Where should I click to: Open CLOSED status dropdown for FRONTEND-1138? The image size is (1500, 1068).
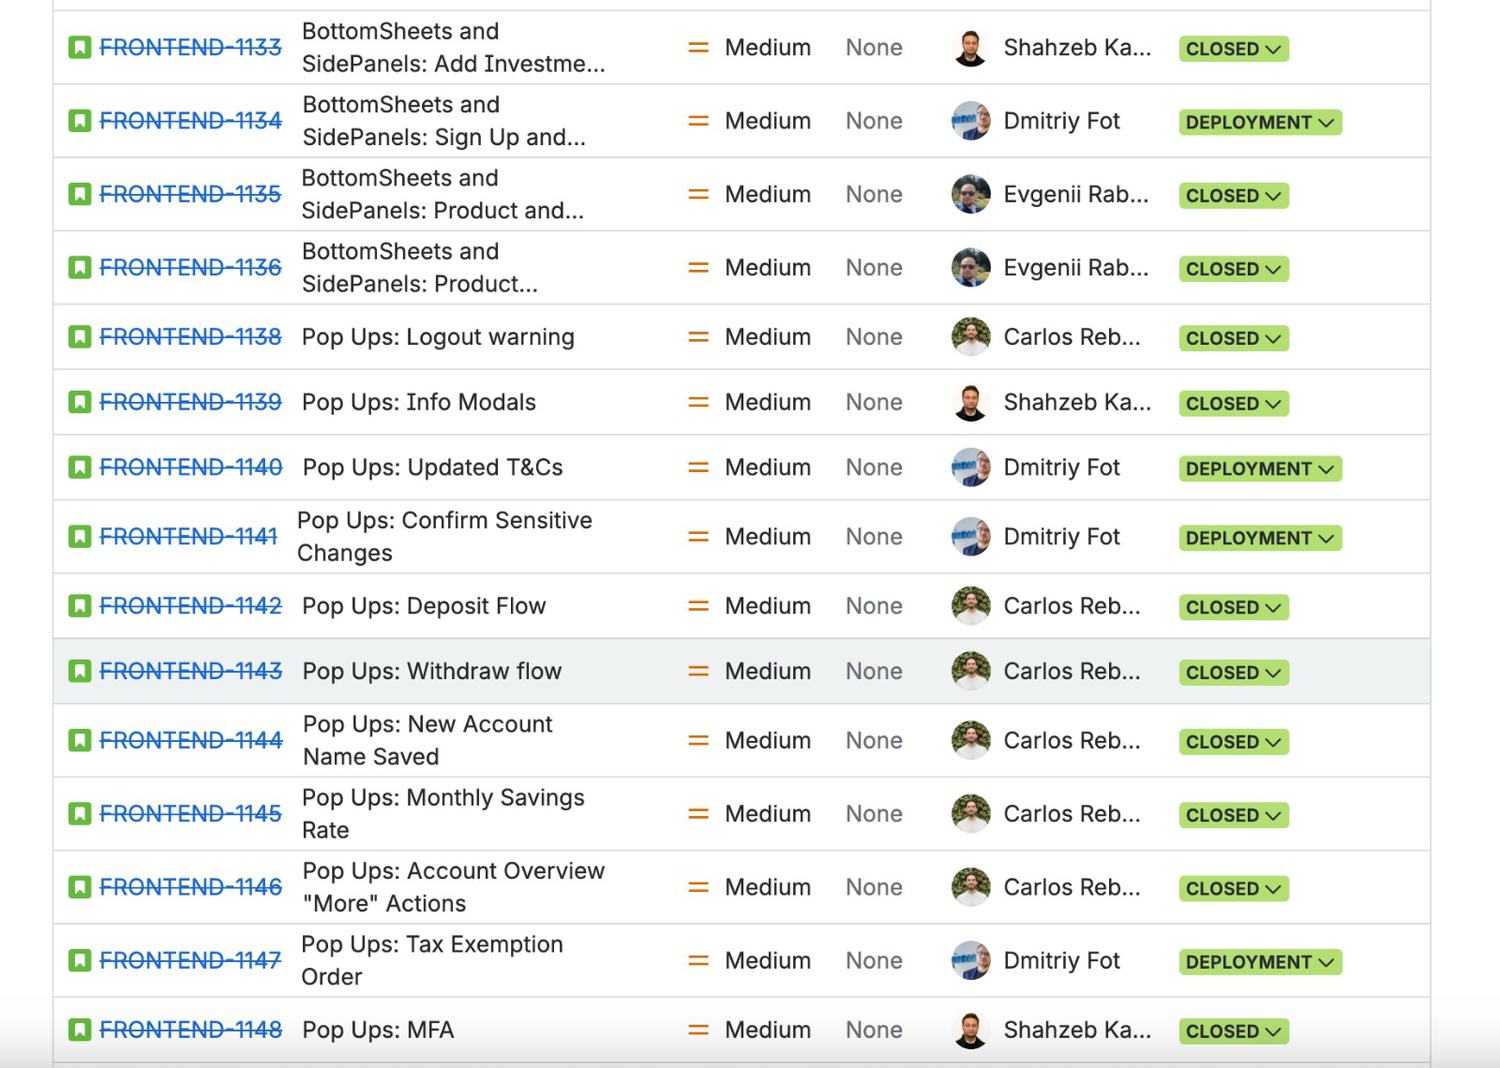(x=1233, y=339)
